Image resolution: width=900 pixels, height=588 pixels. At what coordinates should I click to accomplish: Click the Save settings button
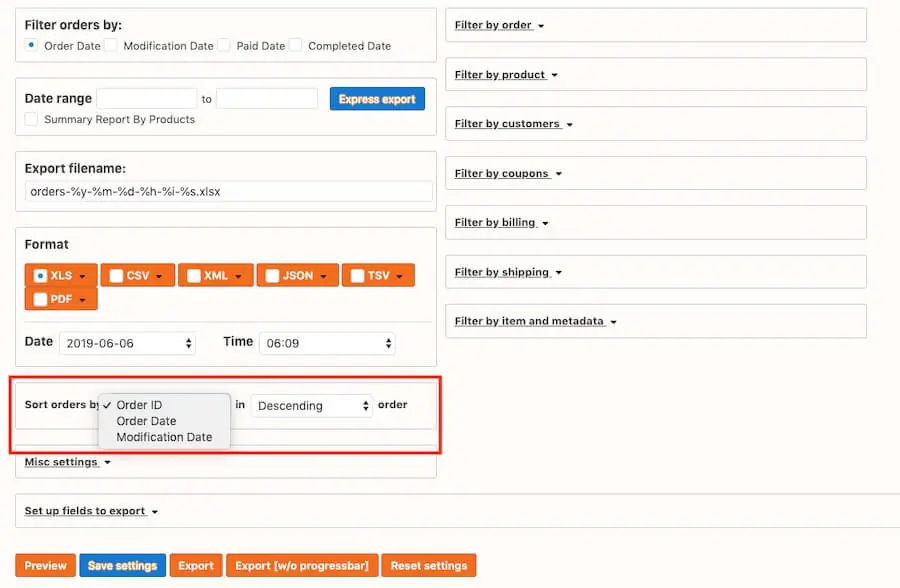pos(122,566)
